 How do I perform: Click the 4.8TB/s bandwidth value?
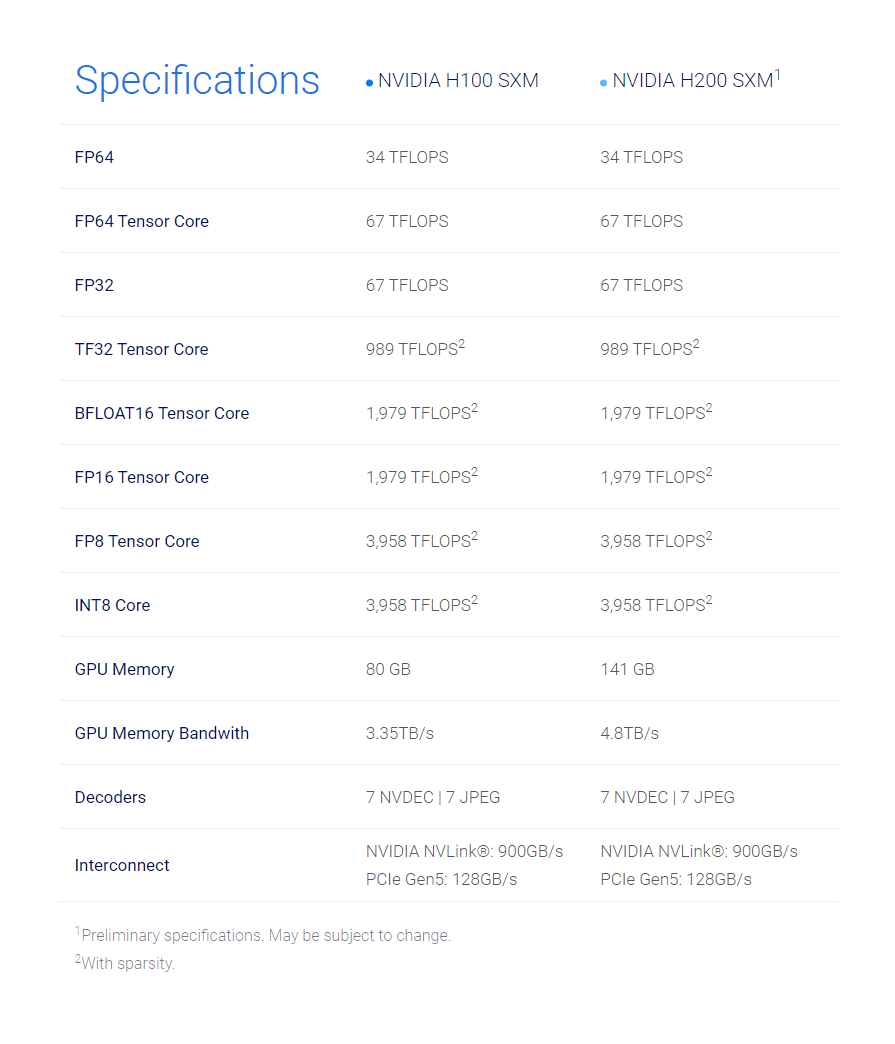629,733
